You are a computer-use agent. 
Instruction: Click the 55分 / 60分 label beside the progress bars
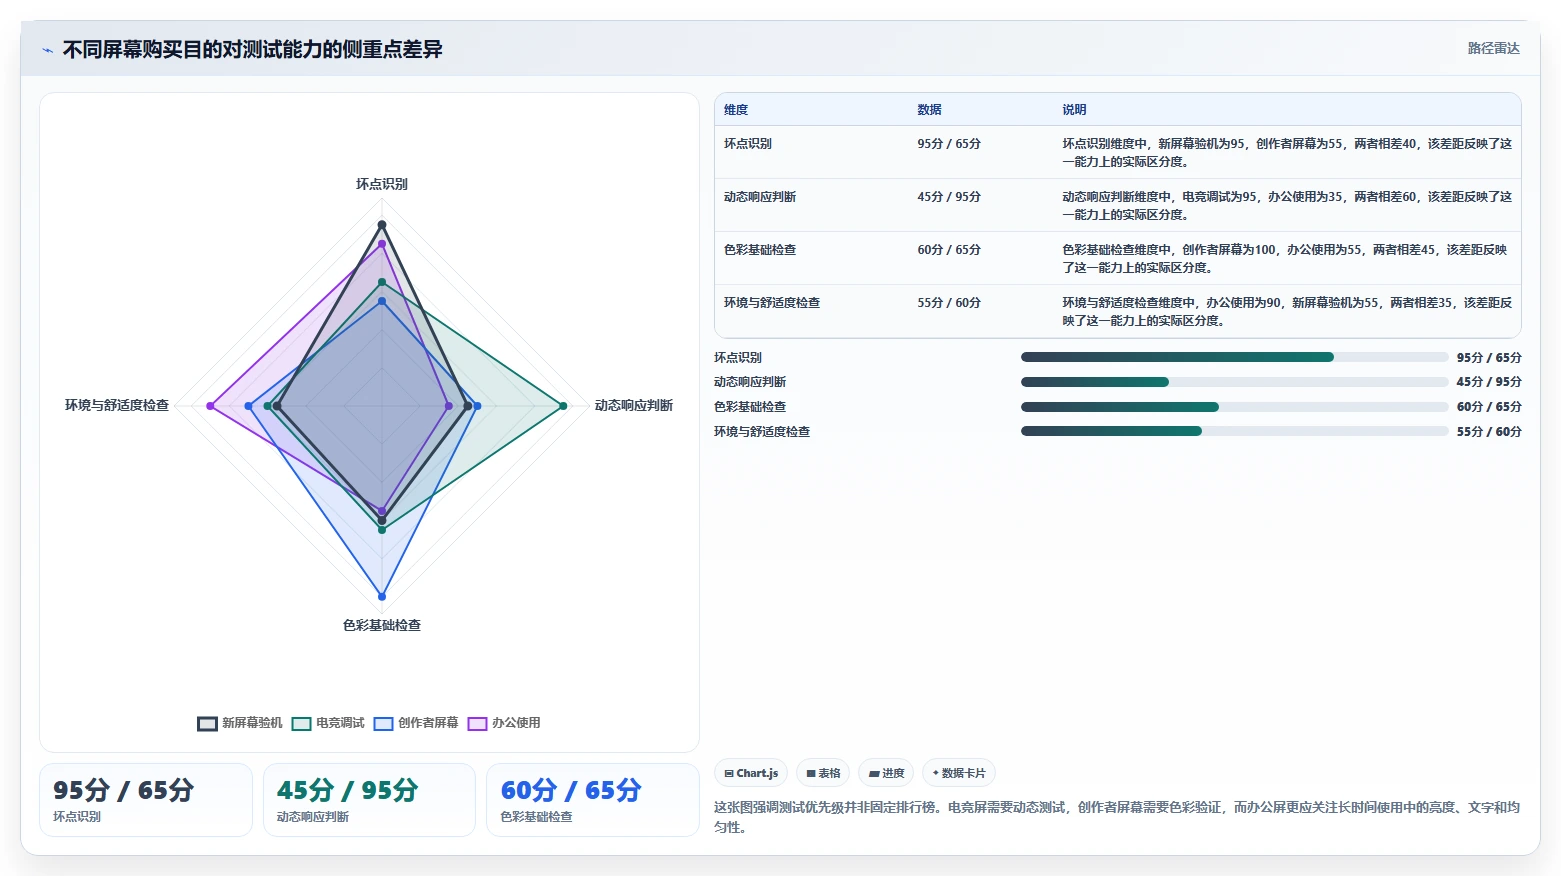point(1489,432)
